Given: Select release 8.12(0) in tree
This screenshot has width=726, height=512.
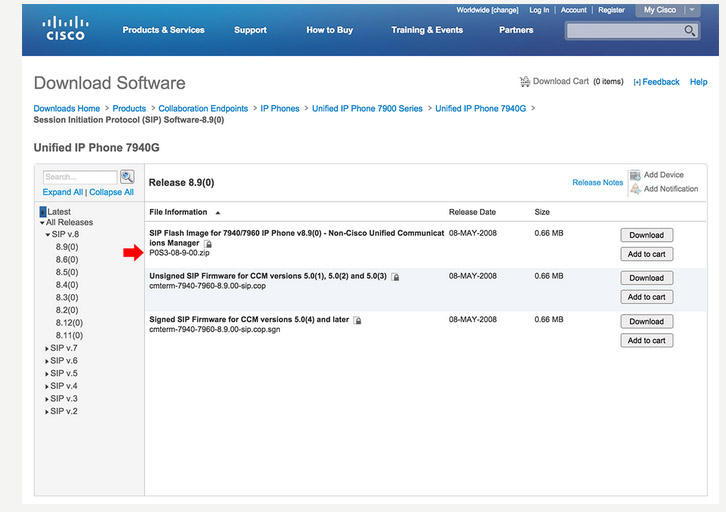Looking at the screenshot, I should pos(69,323).
